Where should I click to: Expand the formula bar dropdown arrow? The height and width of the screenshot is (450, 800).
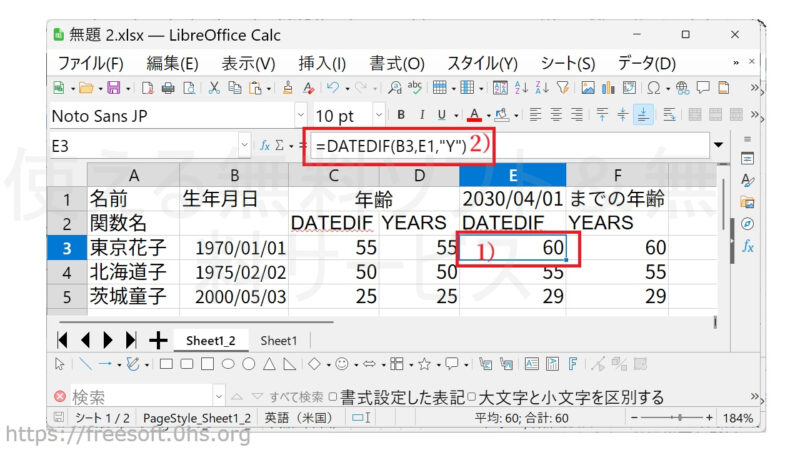718,146
